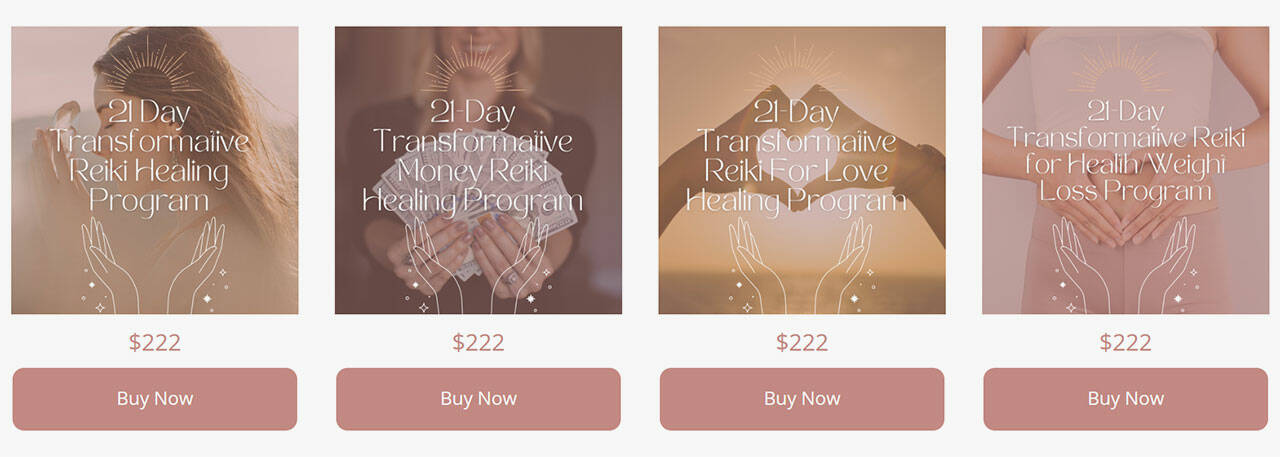Click the outlined hands icon on the Reiki Healing Program card
1280x457 pixels.
pos(154,266)
